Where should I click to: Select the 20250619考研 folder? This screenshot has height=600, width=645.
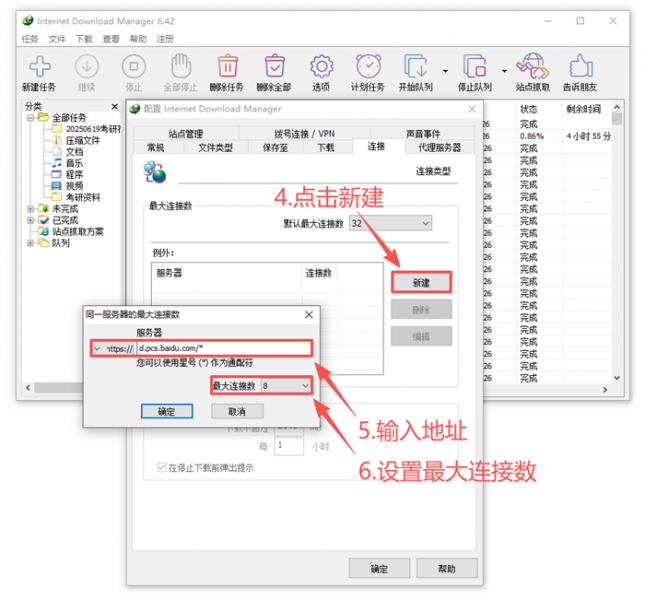93,129
